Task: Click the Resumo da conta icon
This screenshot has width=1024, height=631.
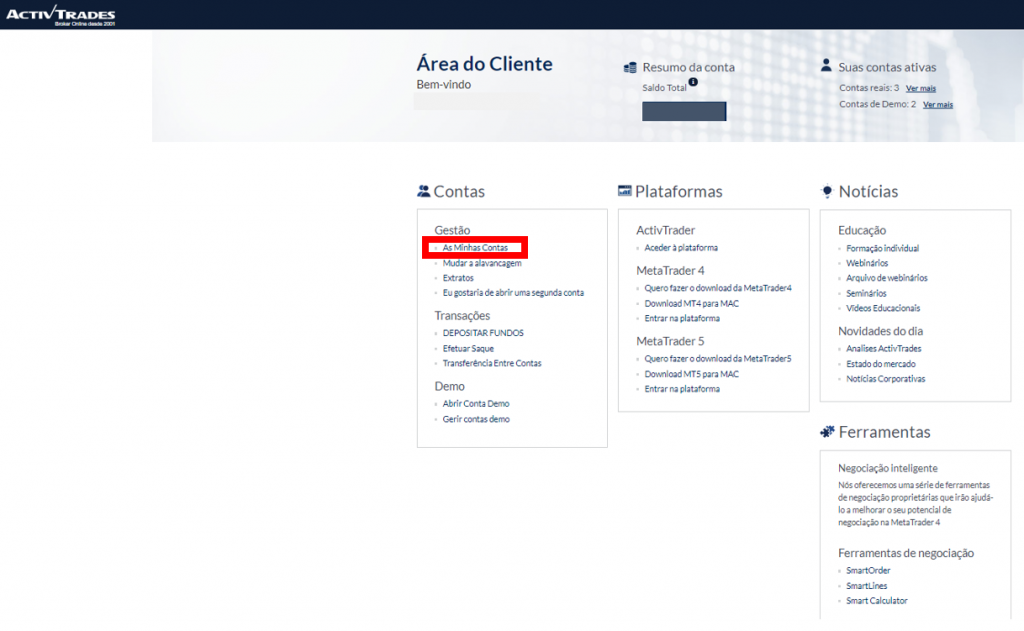Action: tap(630, 67)
